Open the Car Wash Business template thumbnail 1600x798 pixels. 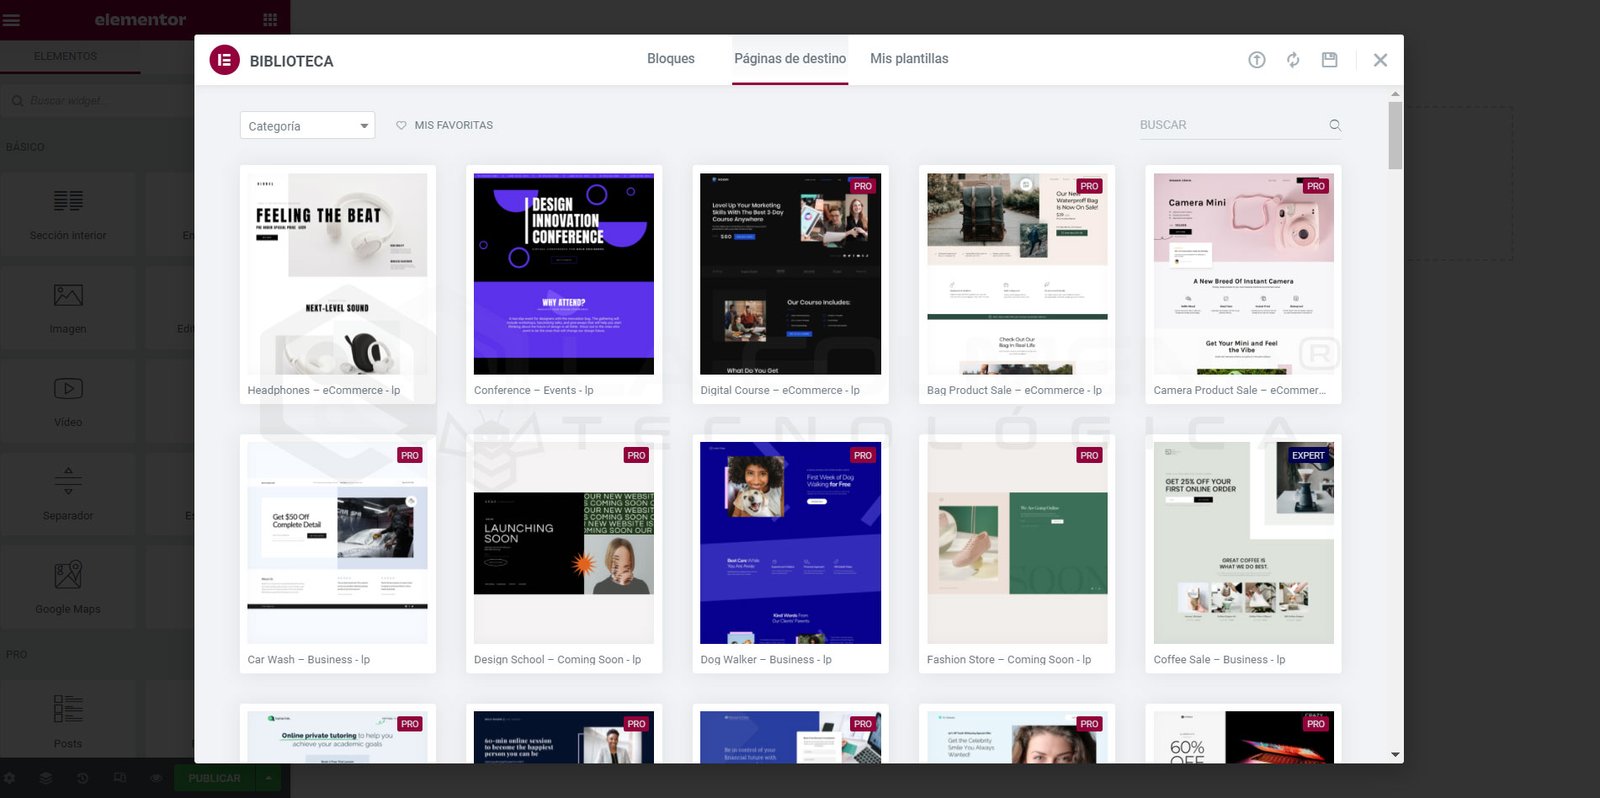point(337,543)
